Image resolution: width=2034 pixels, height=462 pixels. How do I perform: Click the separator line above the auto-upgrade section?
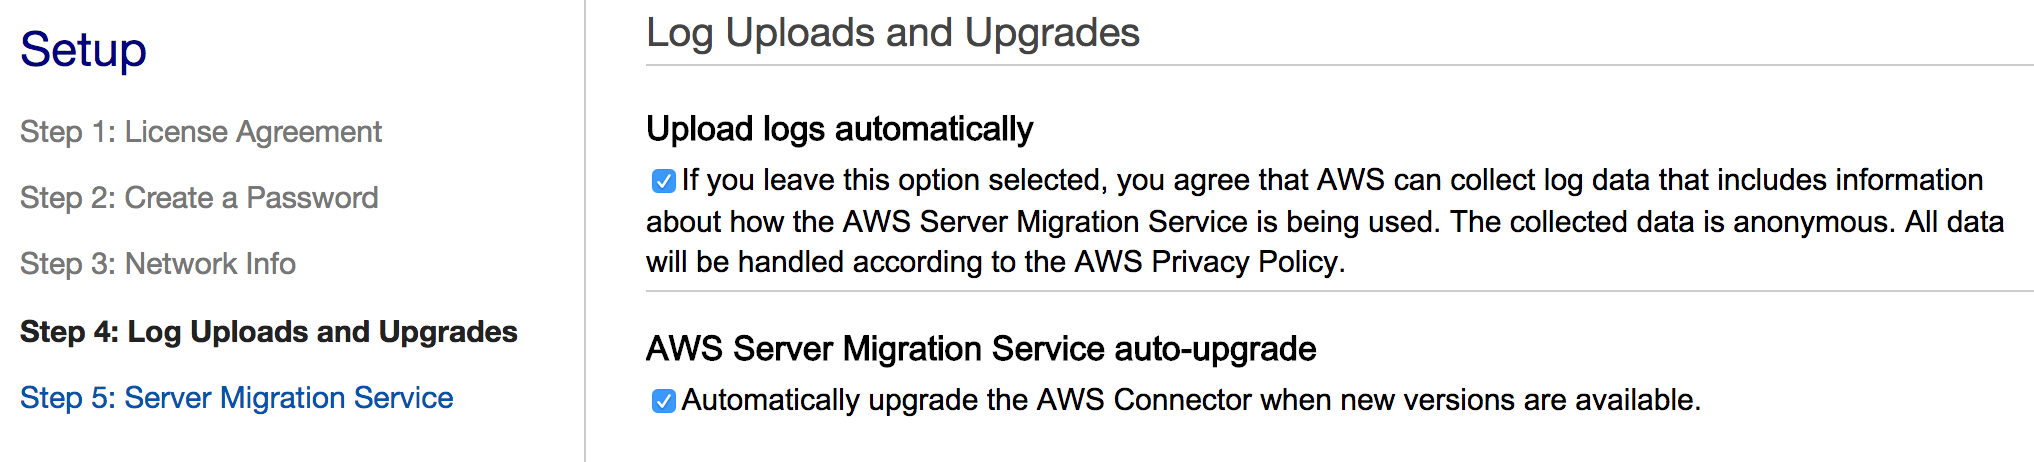click(x=1338, y=291)
